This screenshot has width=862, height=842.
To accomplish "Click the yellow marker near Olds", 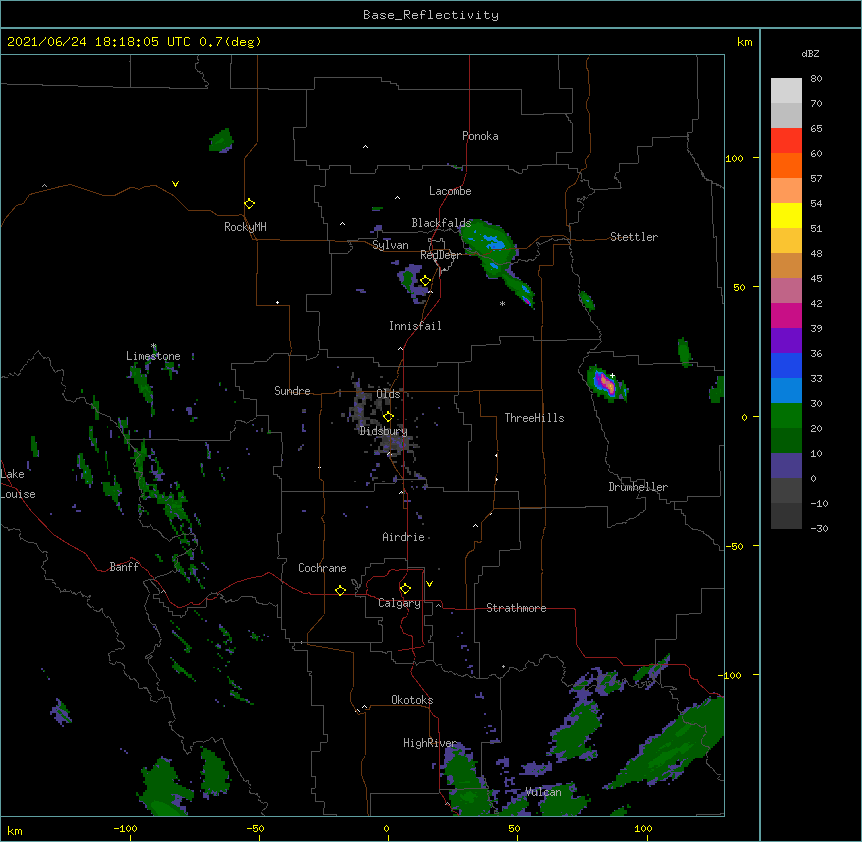I will (388, 416).
